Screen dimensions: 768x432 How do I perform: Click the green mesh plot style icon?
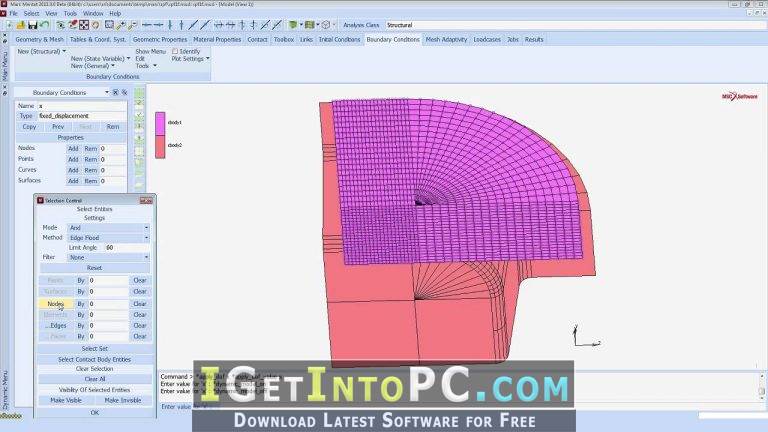point(310,24)
